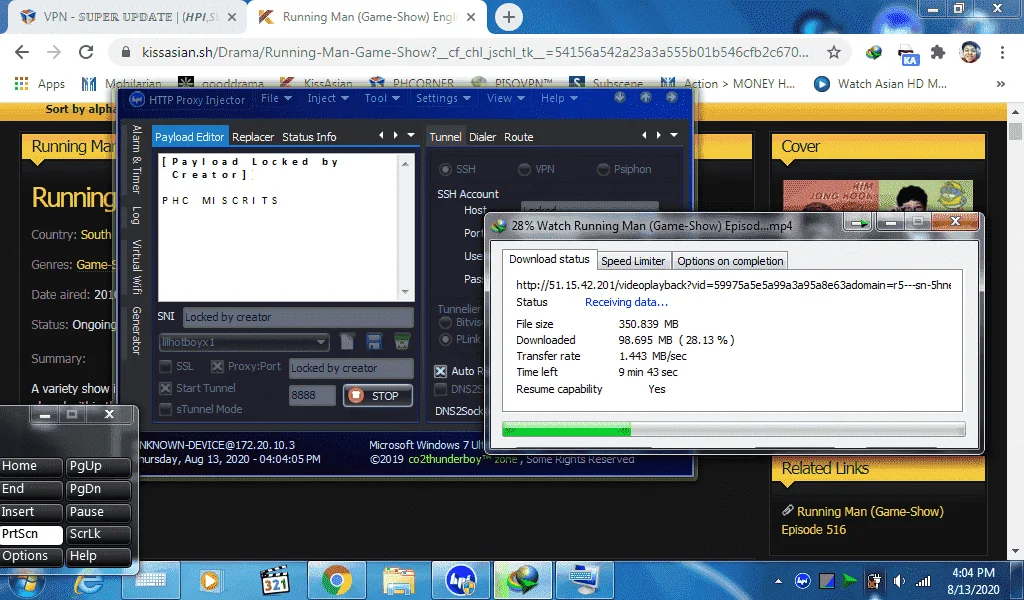Toggle the sTunnel Mode checkbox
This screenshot has width=1024, height=600.
(166, 409)
